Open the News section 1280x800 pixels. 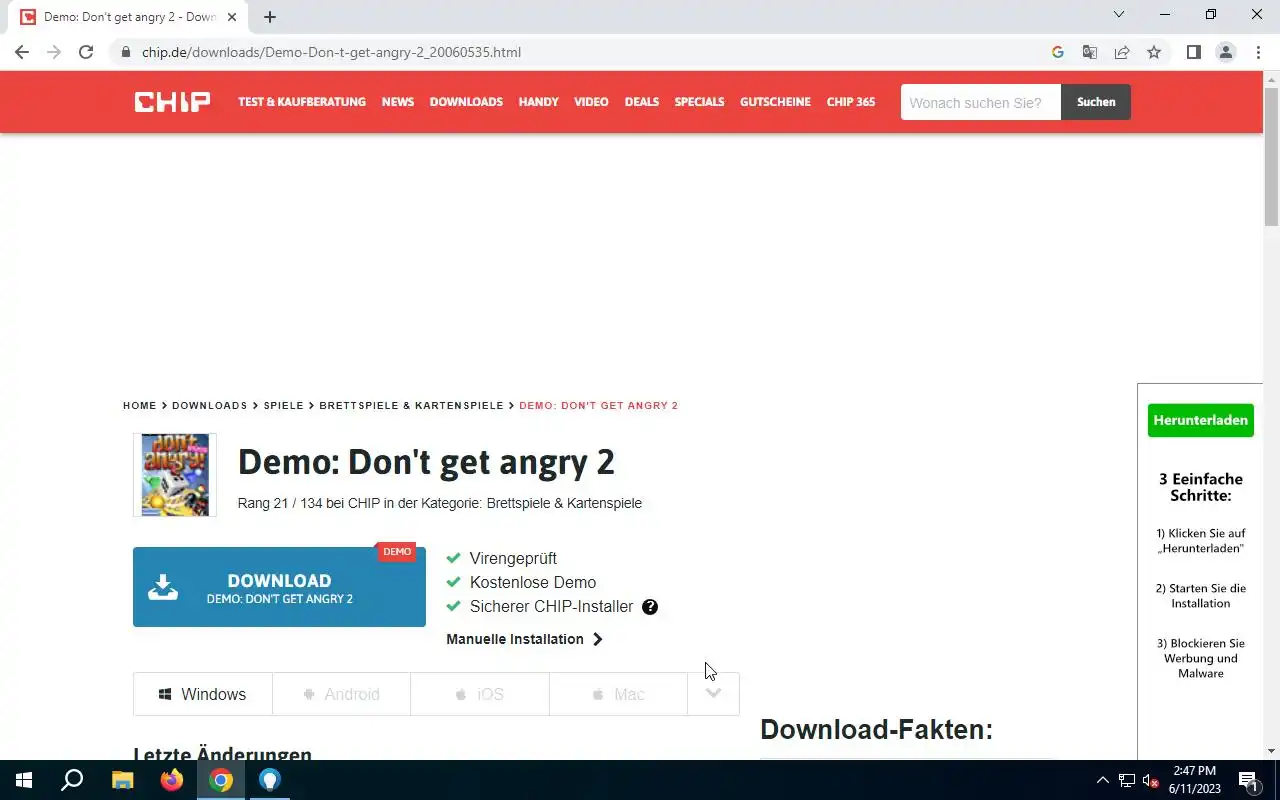coord(398,102)
